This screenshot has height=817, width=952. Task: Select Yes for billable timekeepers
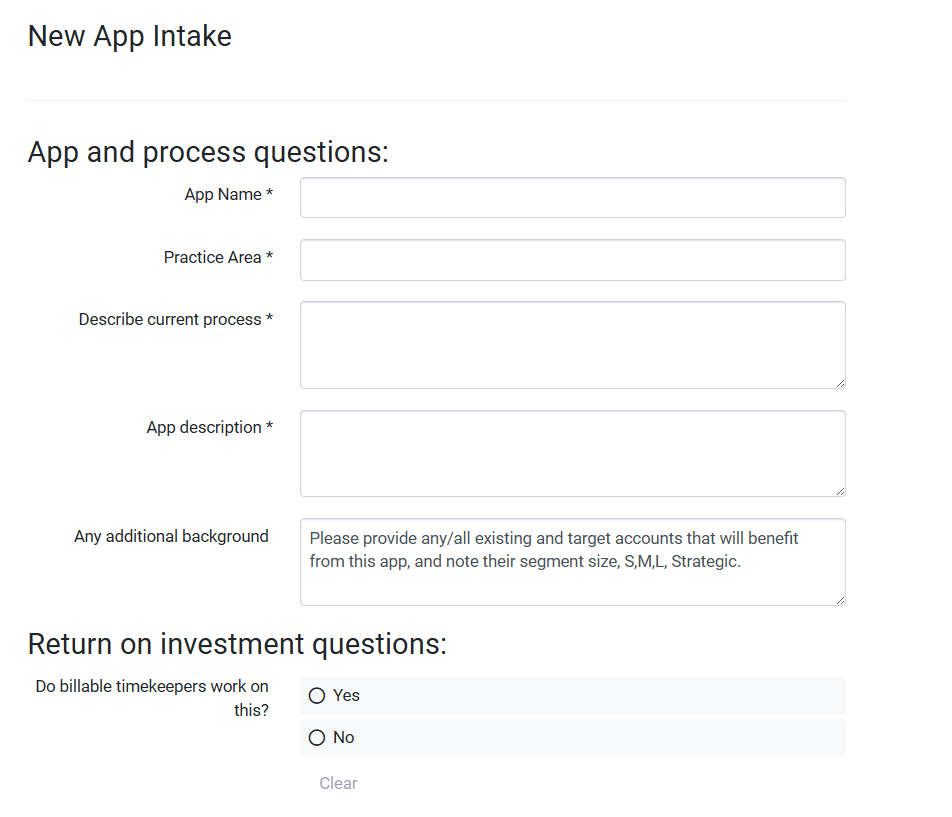point(317,696)
